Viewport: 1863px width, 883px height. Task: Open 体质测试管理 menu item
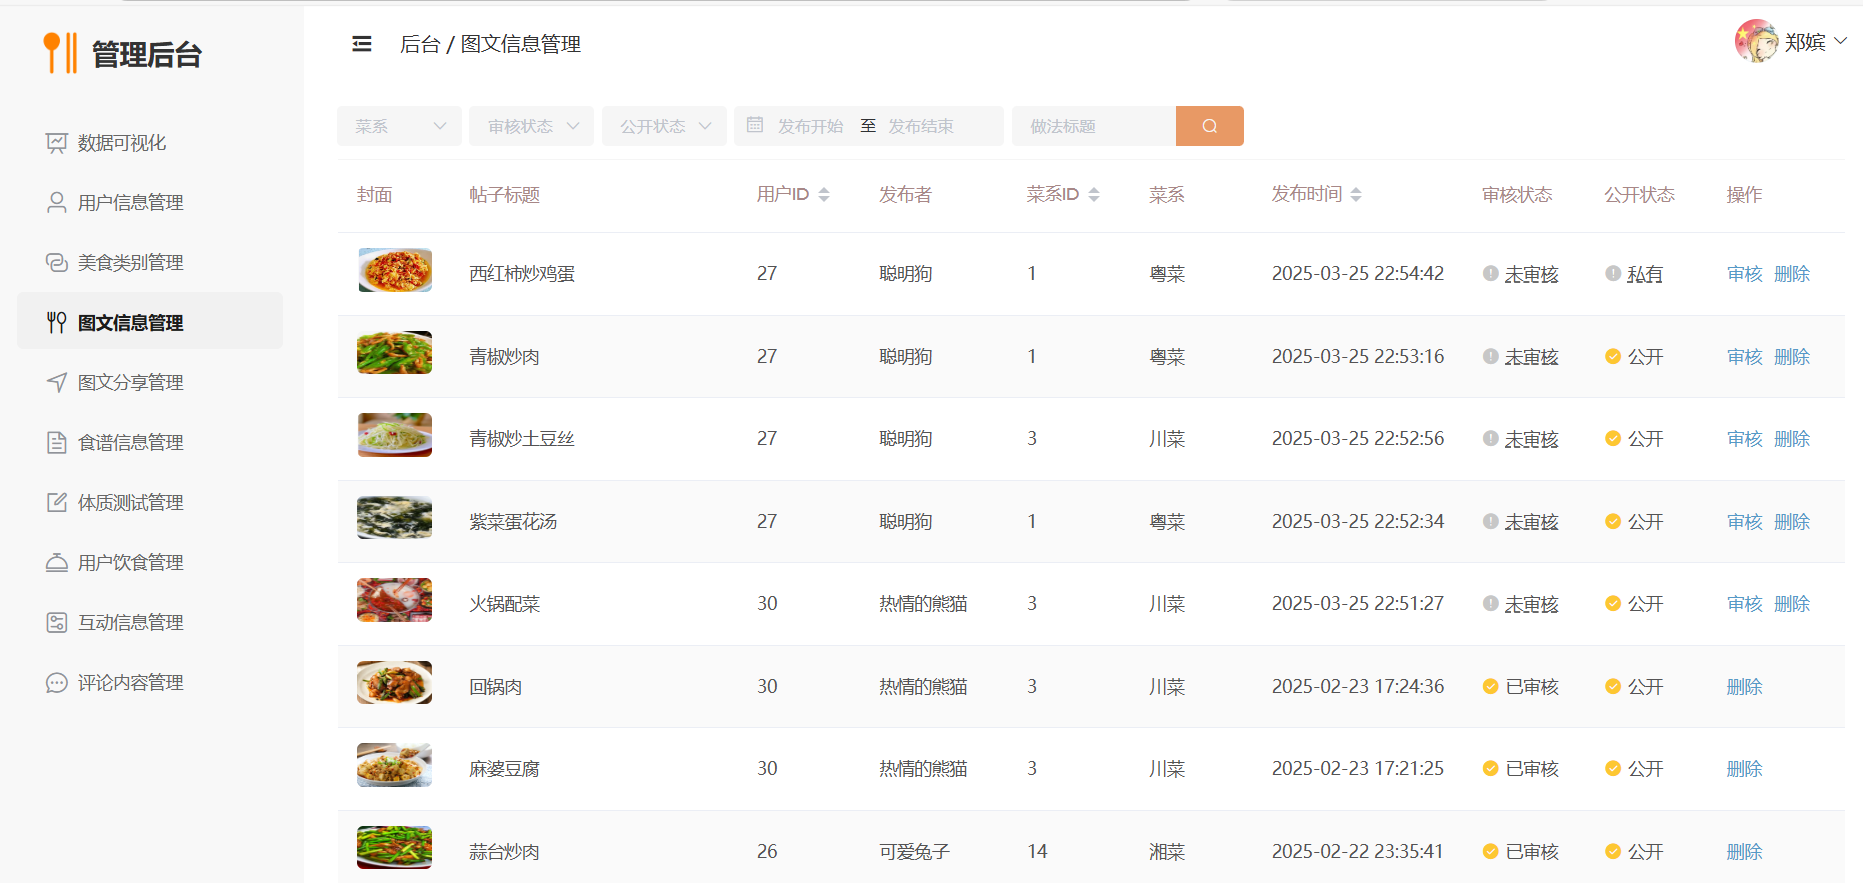click(x=150, y=502)
